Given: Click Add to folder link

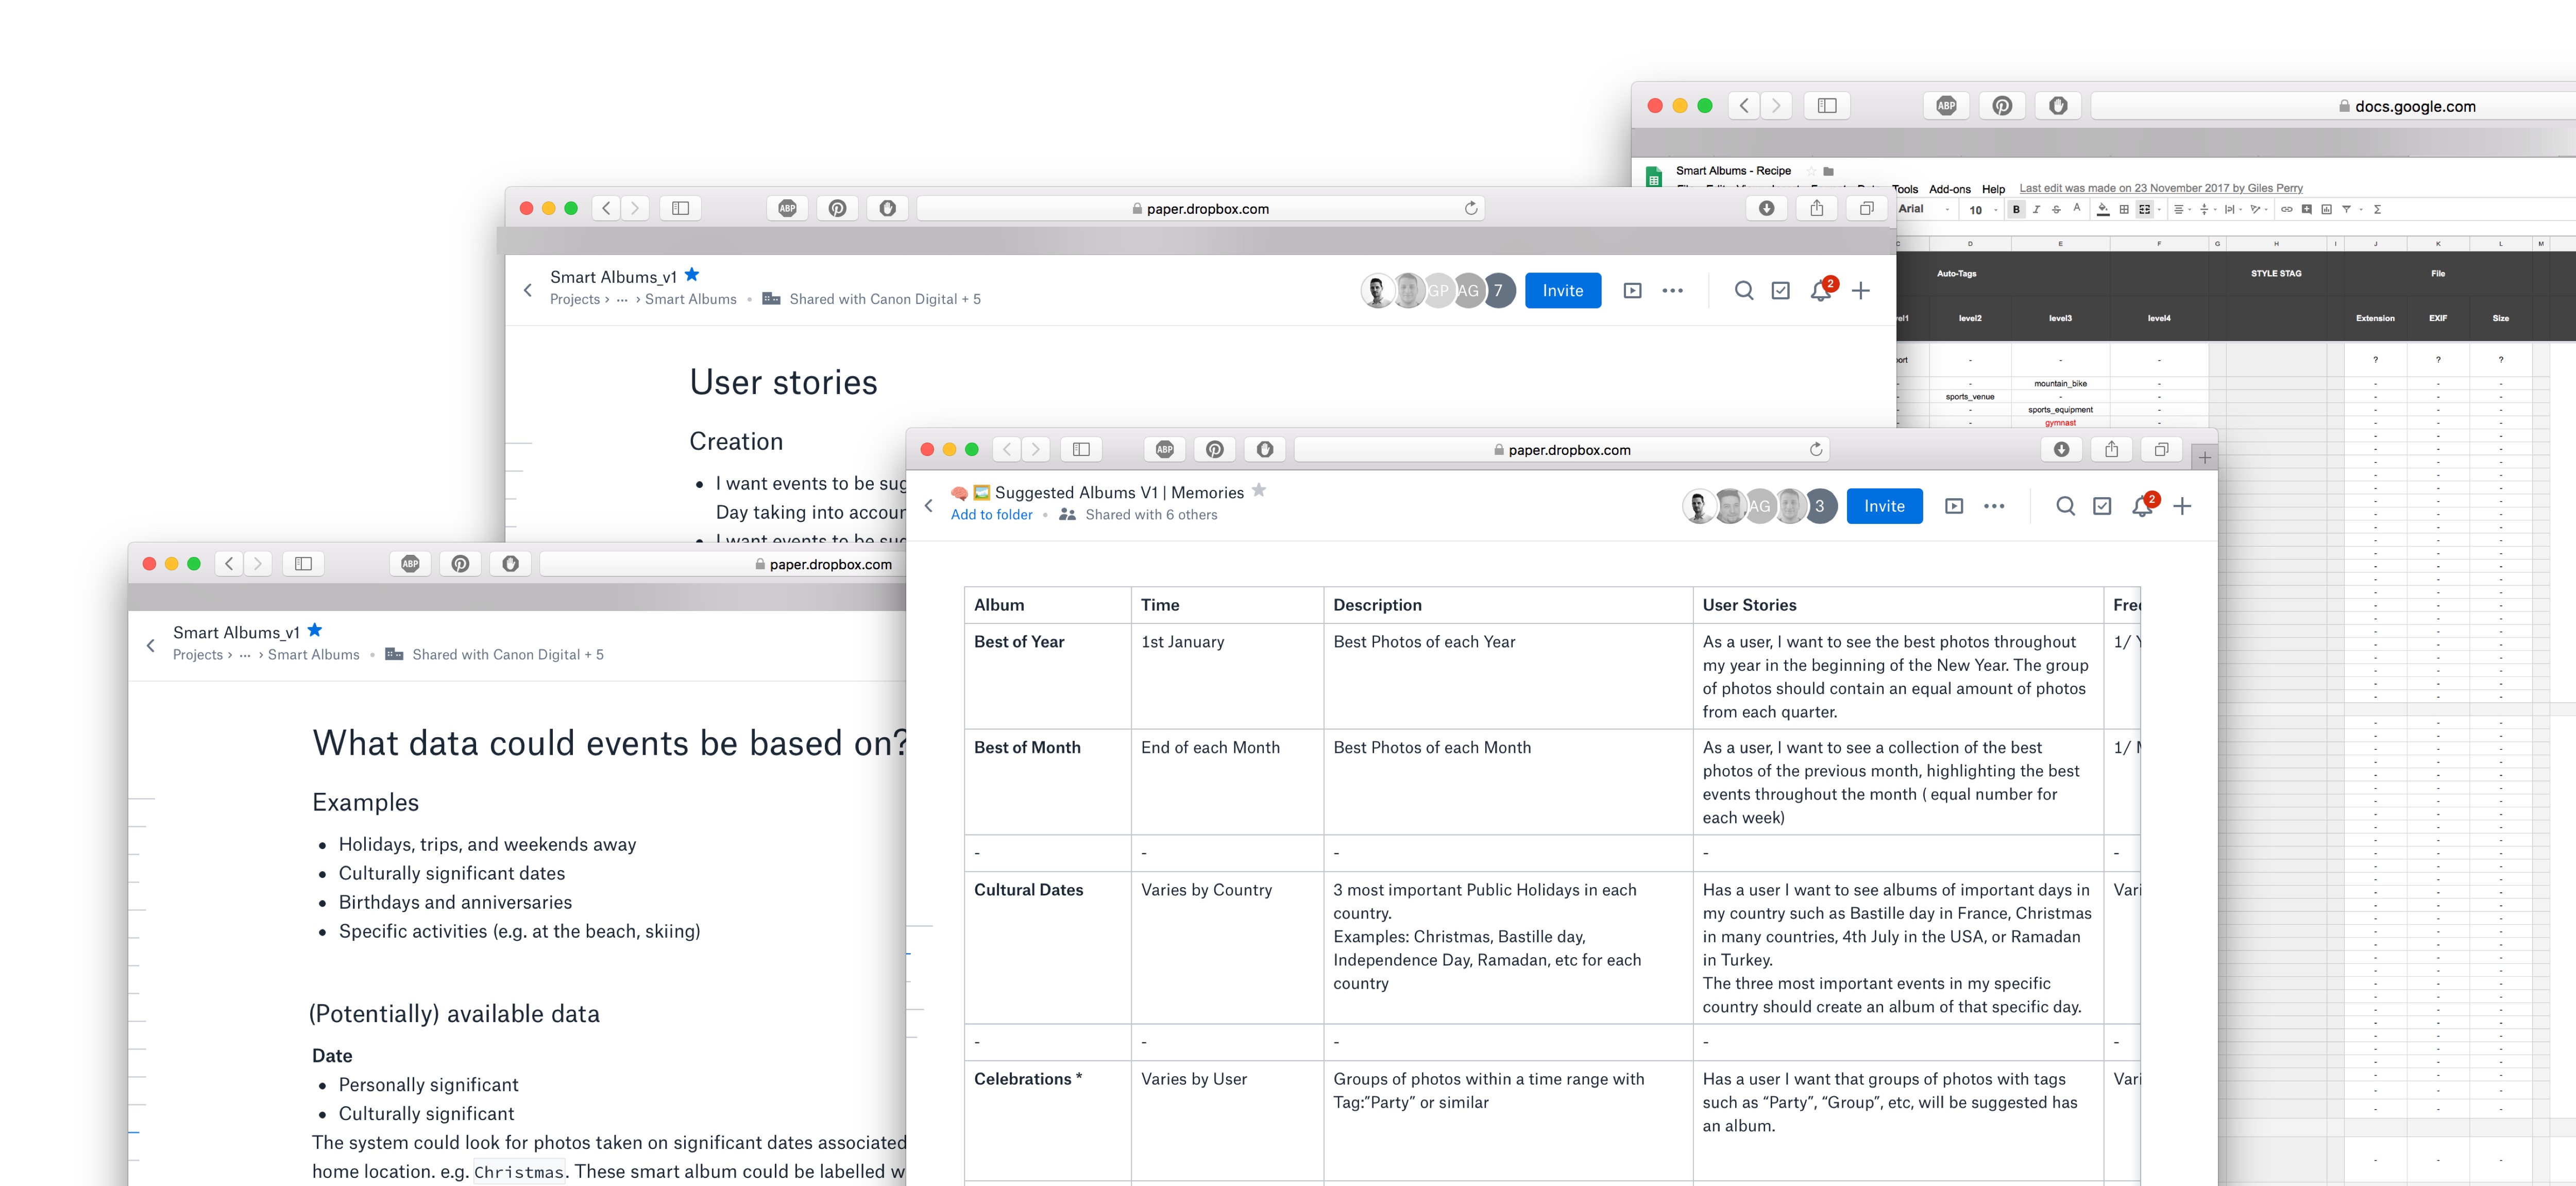Looking at the screenshot, I should tap(992, 515).
